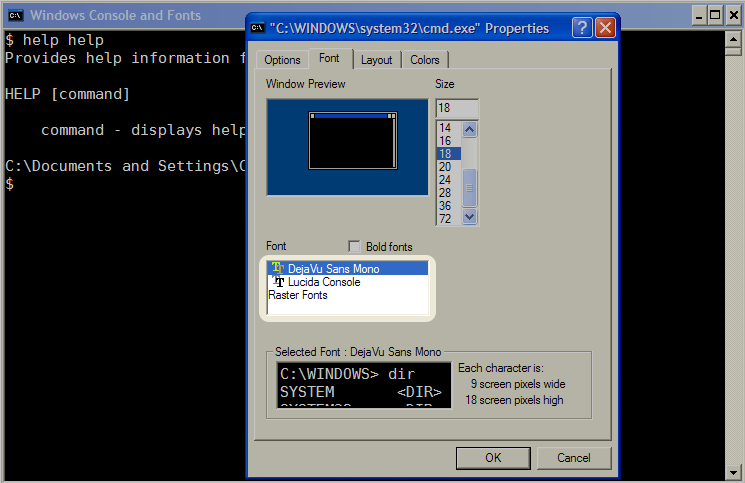The width and height of the screenshot is (745, 483).
Task: Select font size 28
Action: pos(449,193)
